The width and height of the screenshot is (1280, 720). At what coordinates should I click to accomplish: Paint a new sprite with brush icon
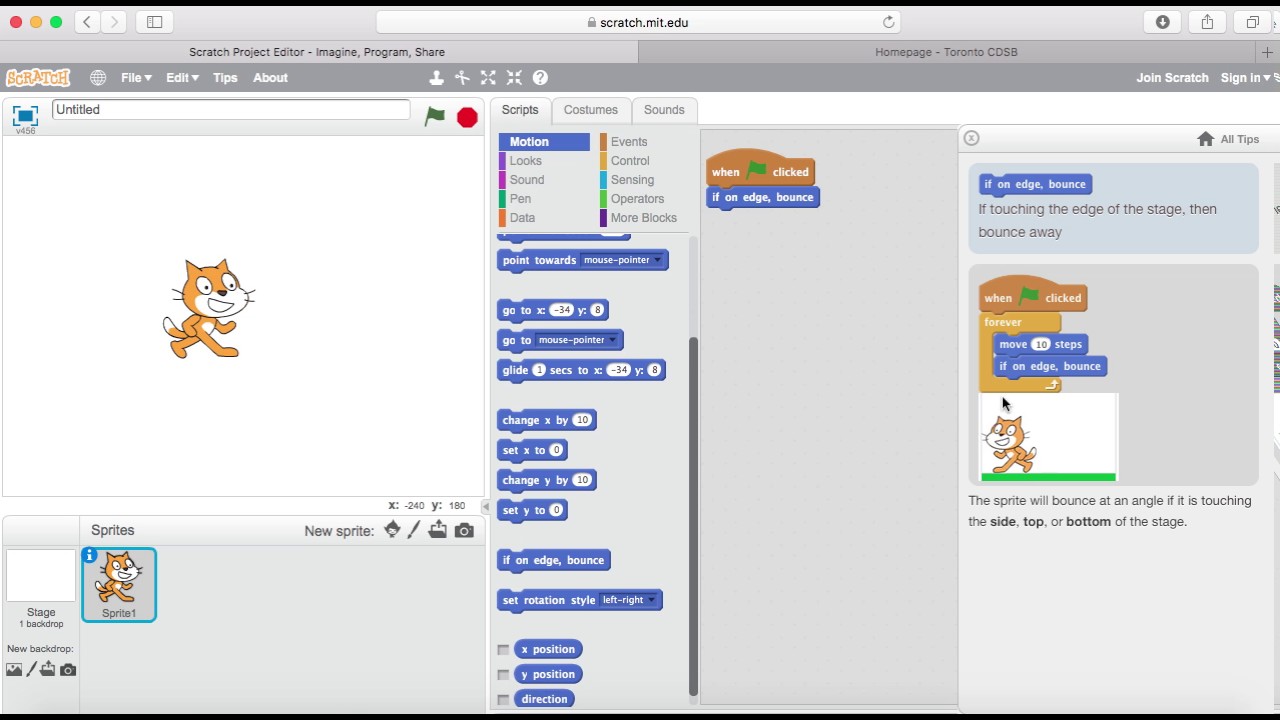[415, 530]
